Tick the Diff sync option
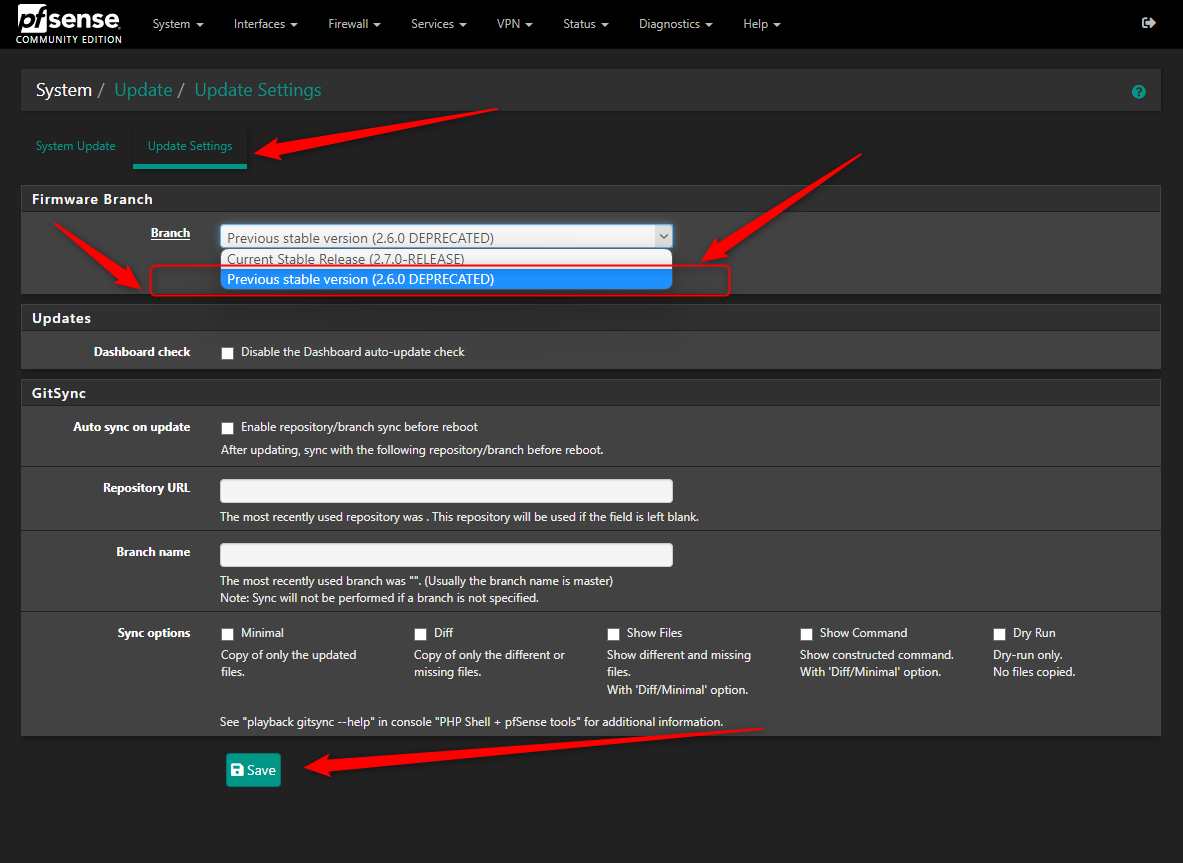This screenshot has width=1183, height=863. pos(420,634)
